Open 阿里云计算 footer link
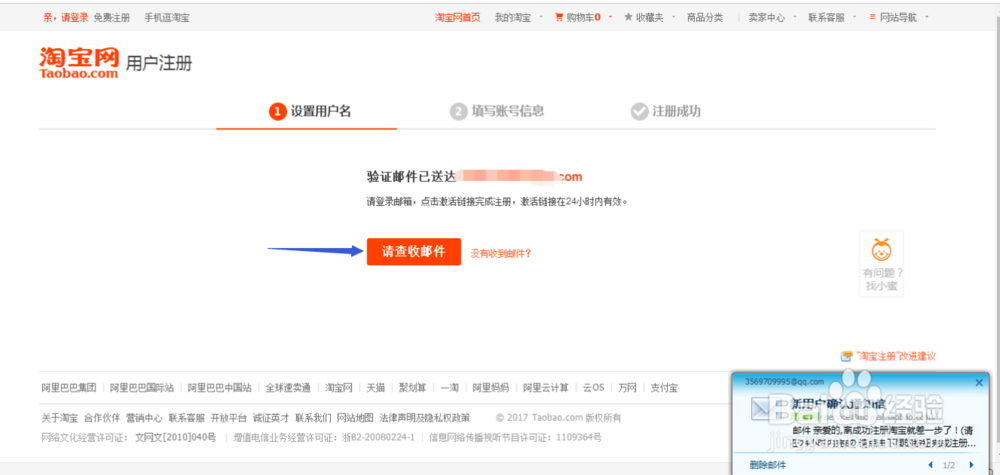The image size is (1000, 475). [546, 388]
